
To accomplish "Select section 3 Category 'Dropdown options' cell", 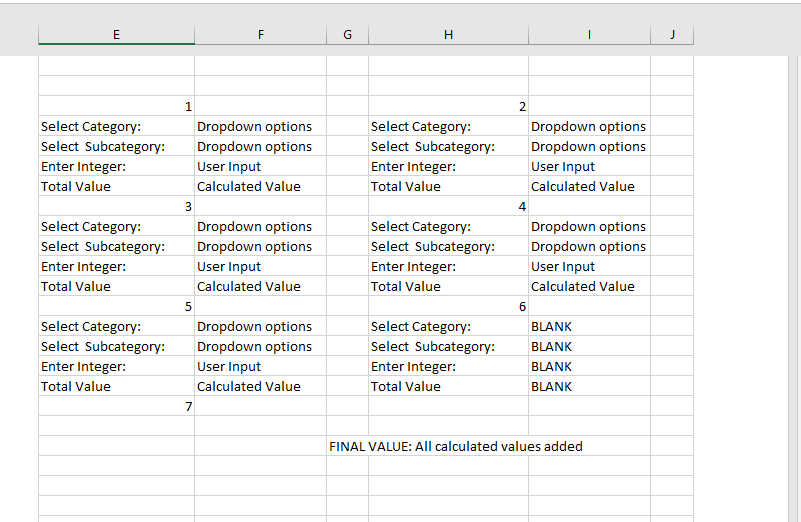I will pos(261,226).
